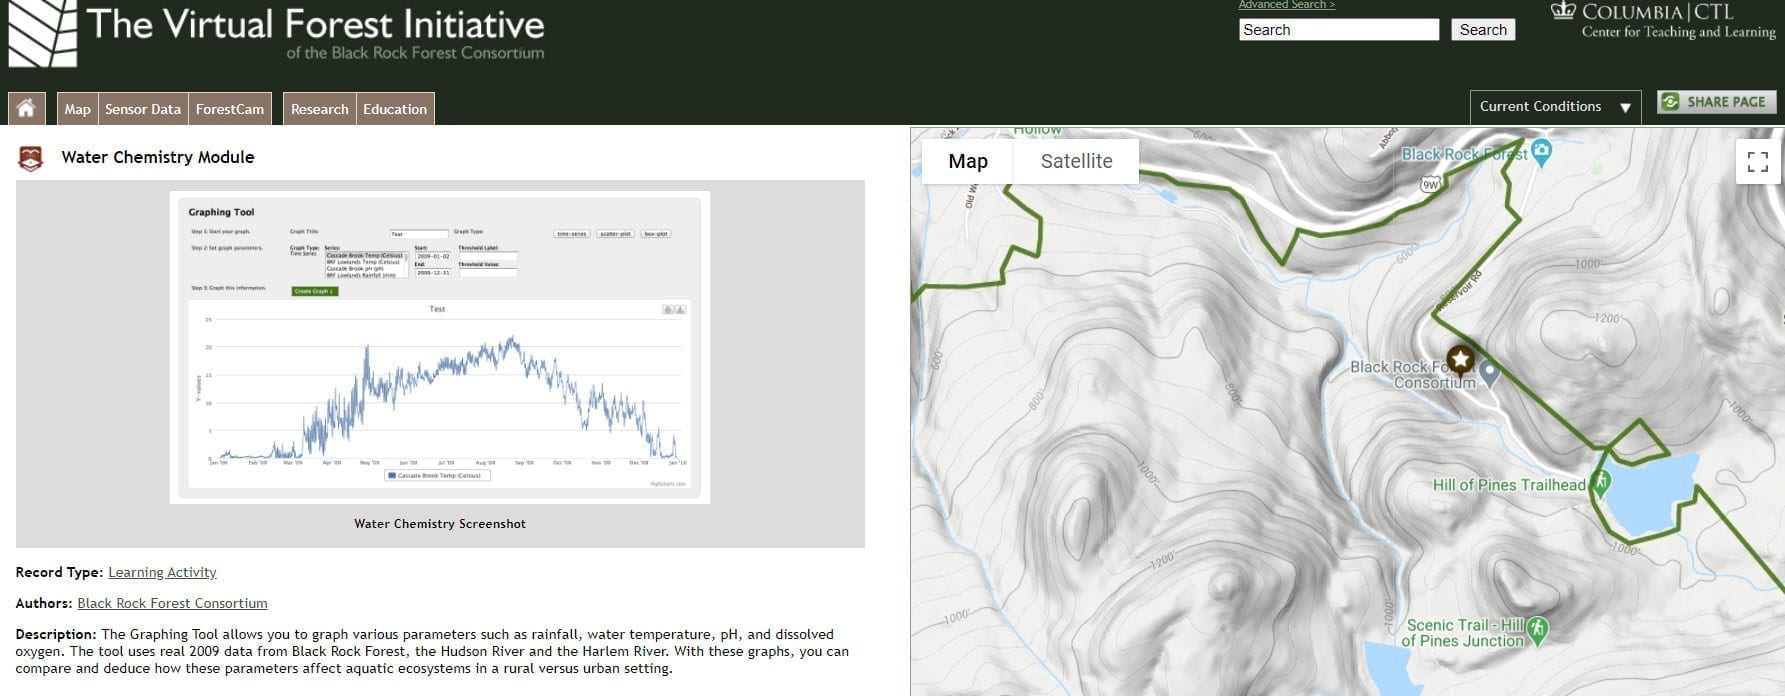Open the Sensor Data tab
The height and width of the screenshot is (696, 1785).
pos(143,109)
